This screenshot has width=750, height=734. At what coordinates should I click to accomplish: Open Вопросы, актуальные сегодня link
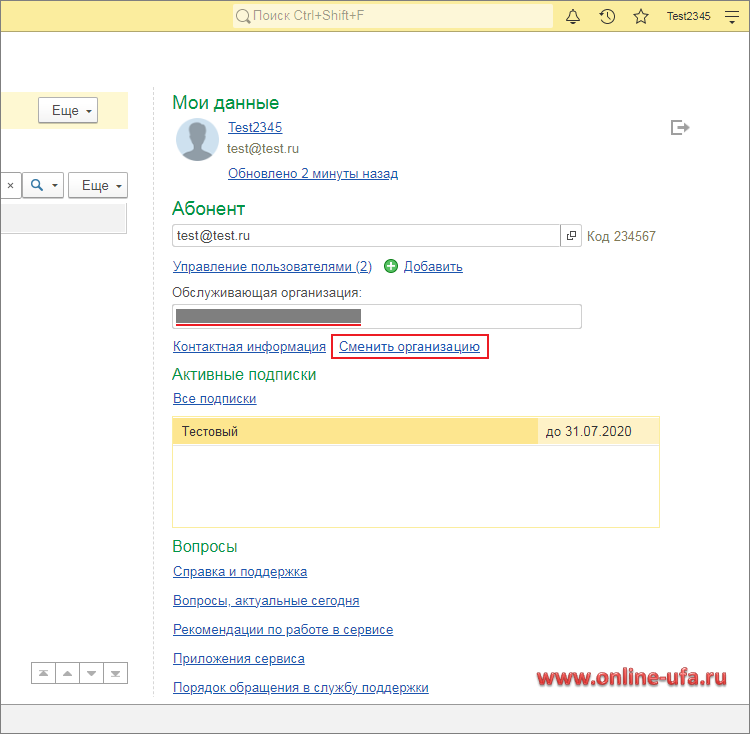click(266, 601)
